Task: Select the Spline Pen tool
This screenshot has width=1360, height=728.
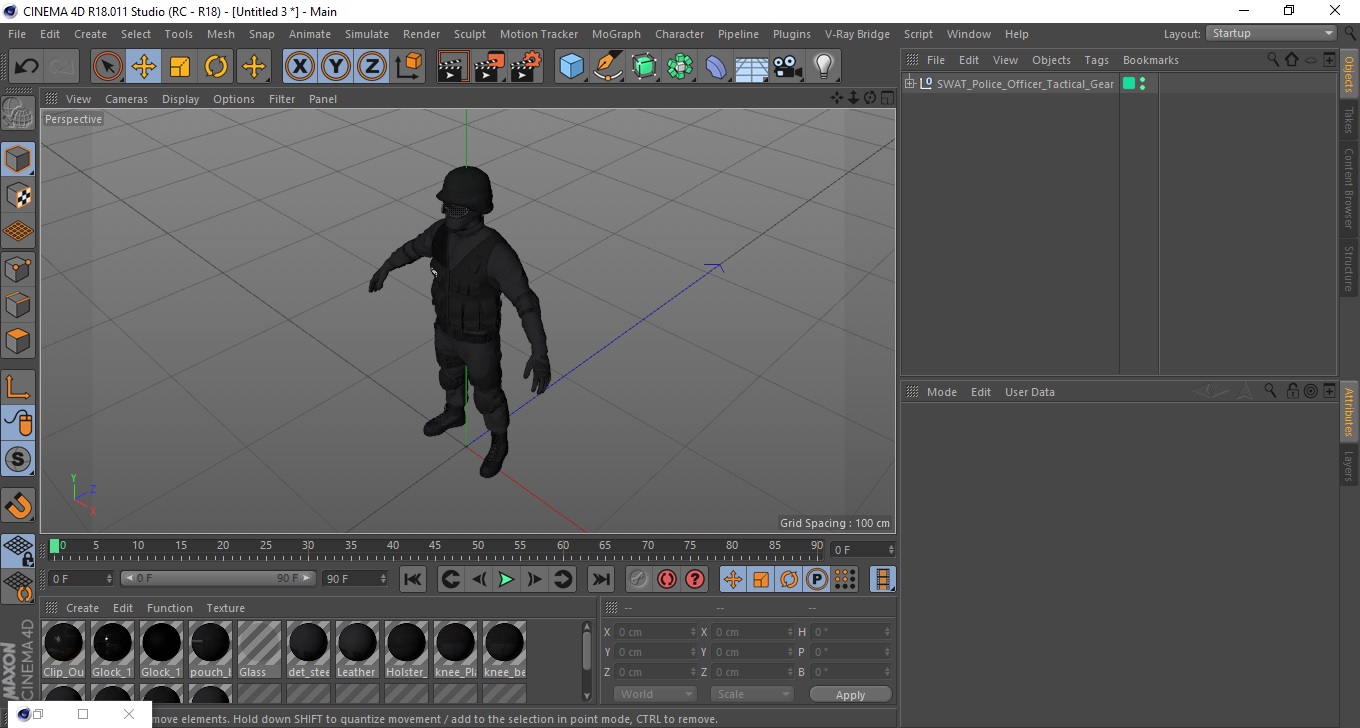Action: (x=608, y=67)
